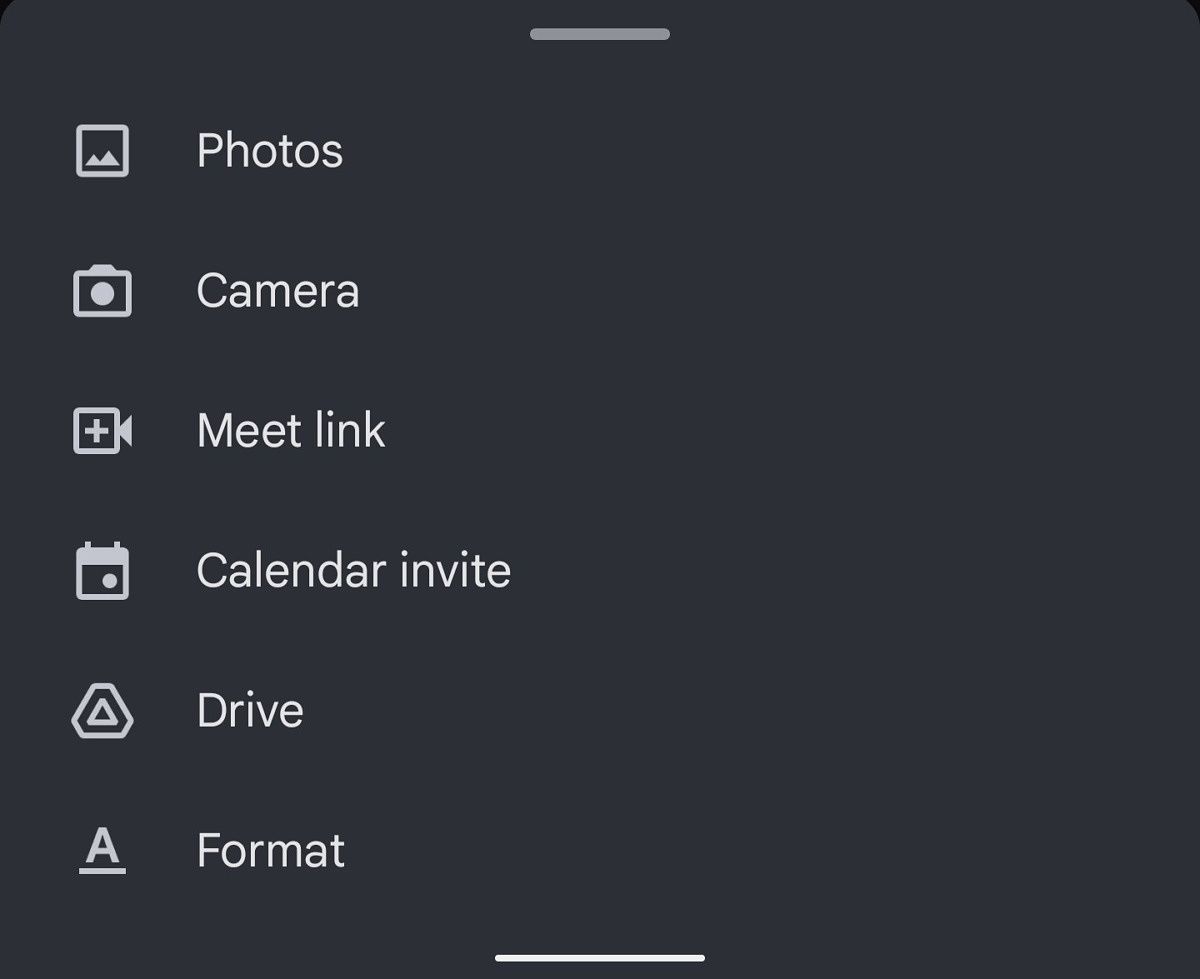Tap the sheet drag handle
This screenshot has height=979, width=1200.
tap(600, 35)
